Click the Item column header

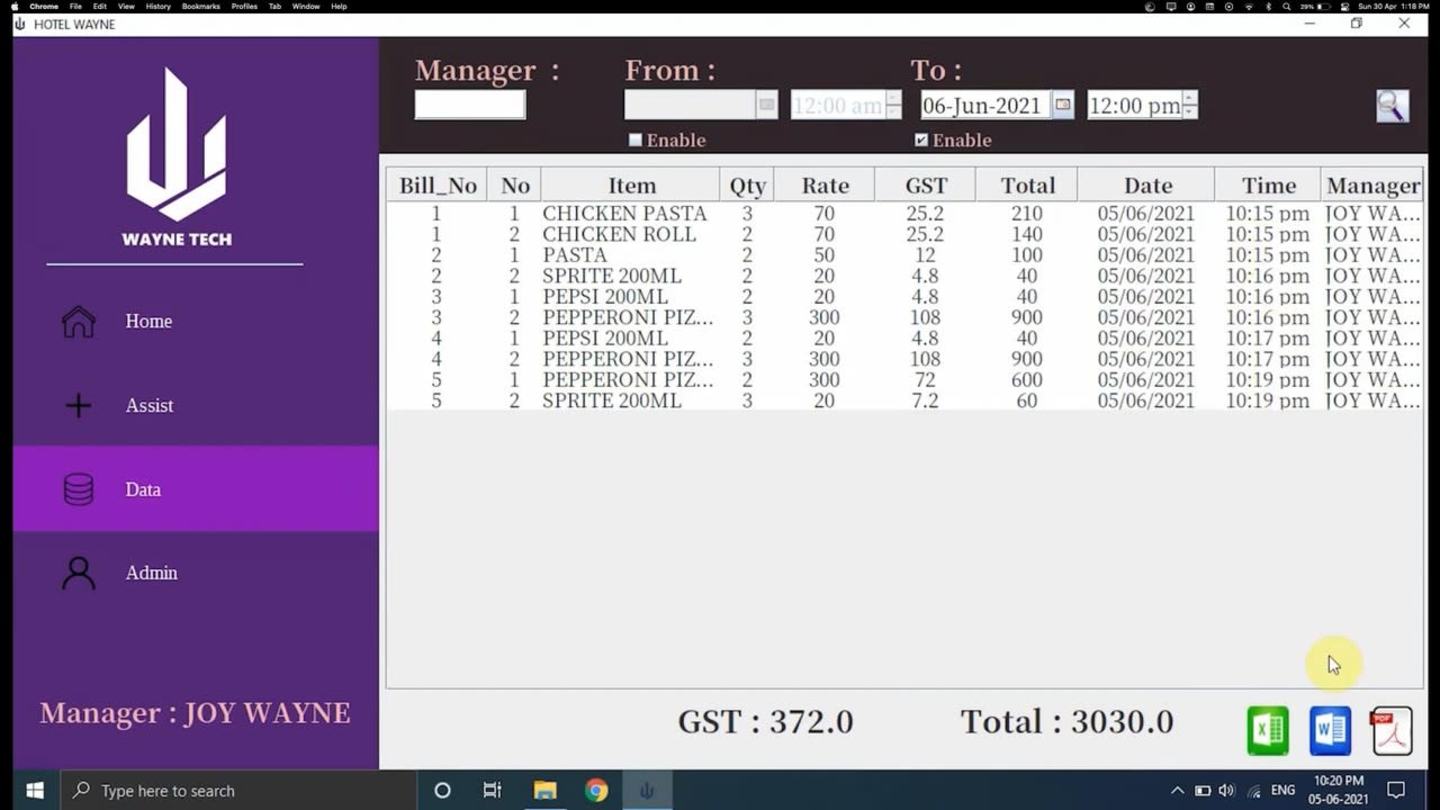(x=632, y=185)
